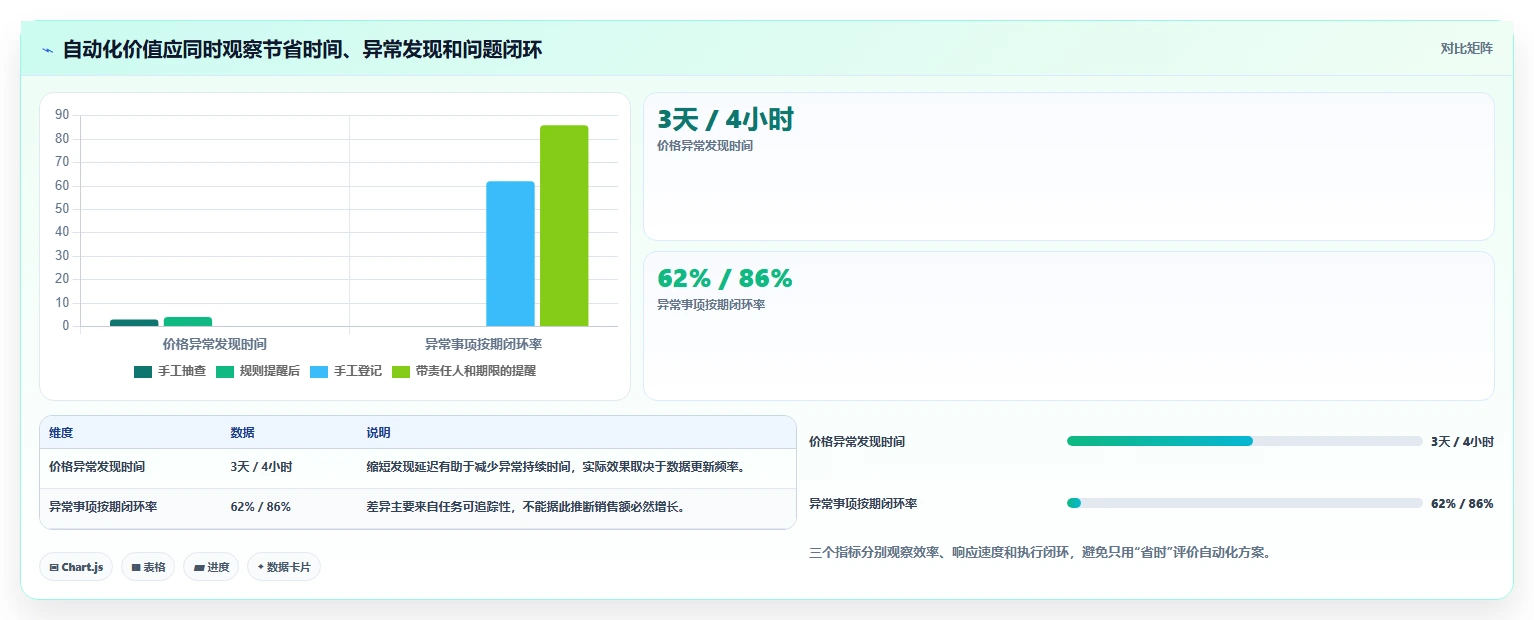
Task: Click the 表格 tag
Action: click(x=148, y=567)
